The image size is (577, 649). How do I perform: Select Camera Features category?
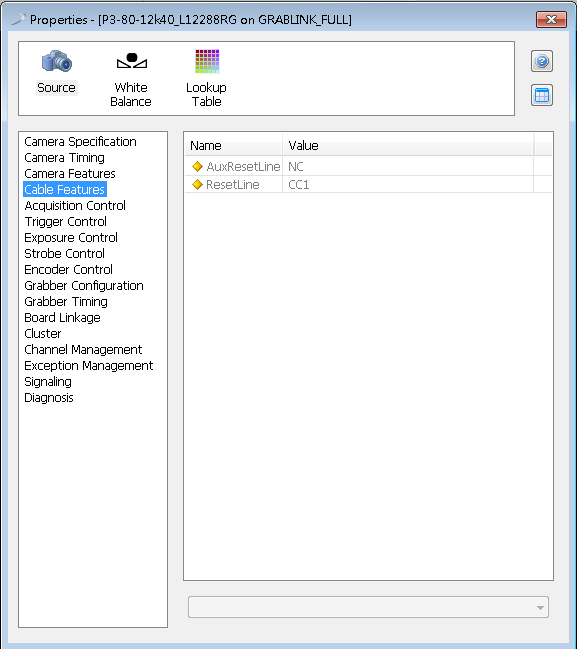pos(70,173)
